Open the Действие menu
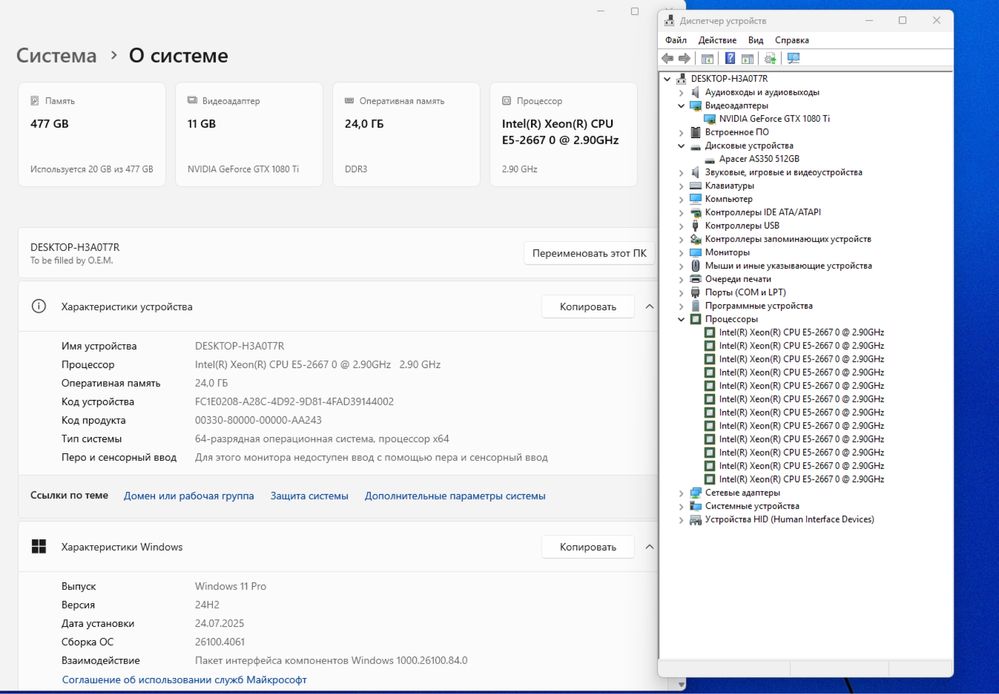The width and height of the screenshot is (999, 694). pos(717,40)
